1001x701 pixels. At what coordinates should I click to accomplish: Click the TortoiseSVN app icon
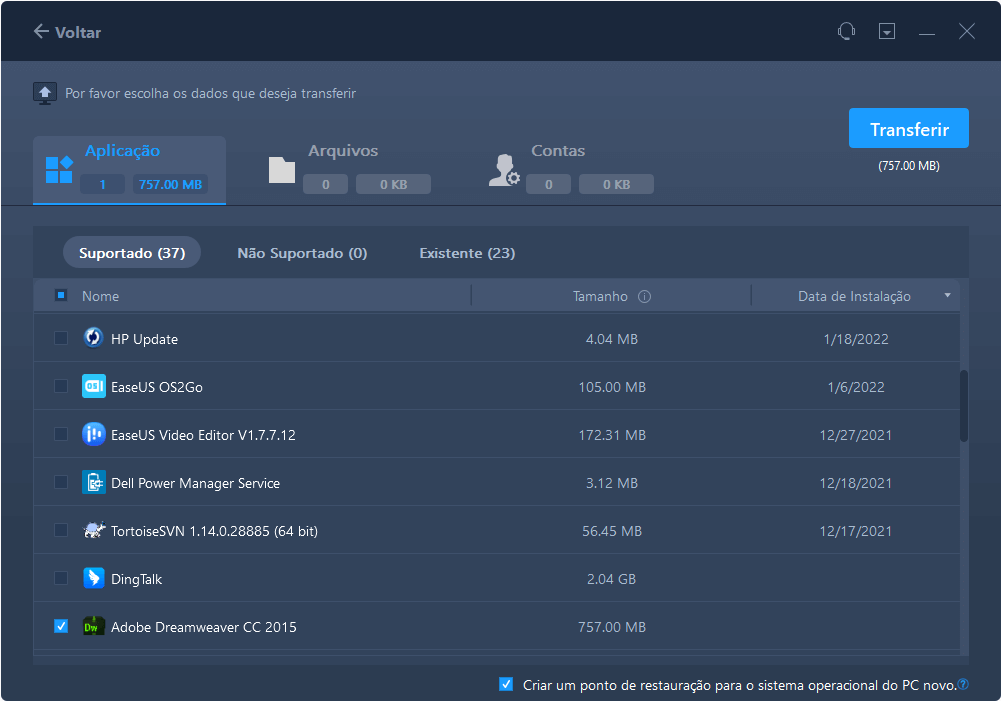click(x=93, y=531)
